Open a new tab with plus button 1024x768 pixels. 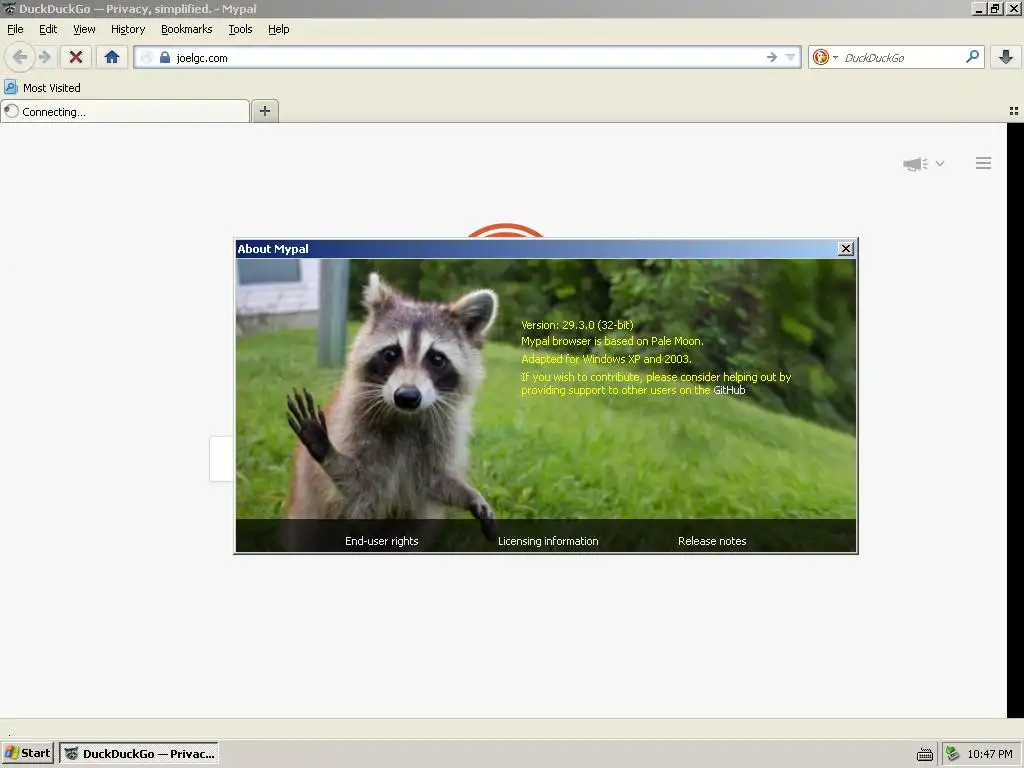(264, 111)
